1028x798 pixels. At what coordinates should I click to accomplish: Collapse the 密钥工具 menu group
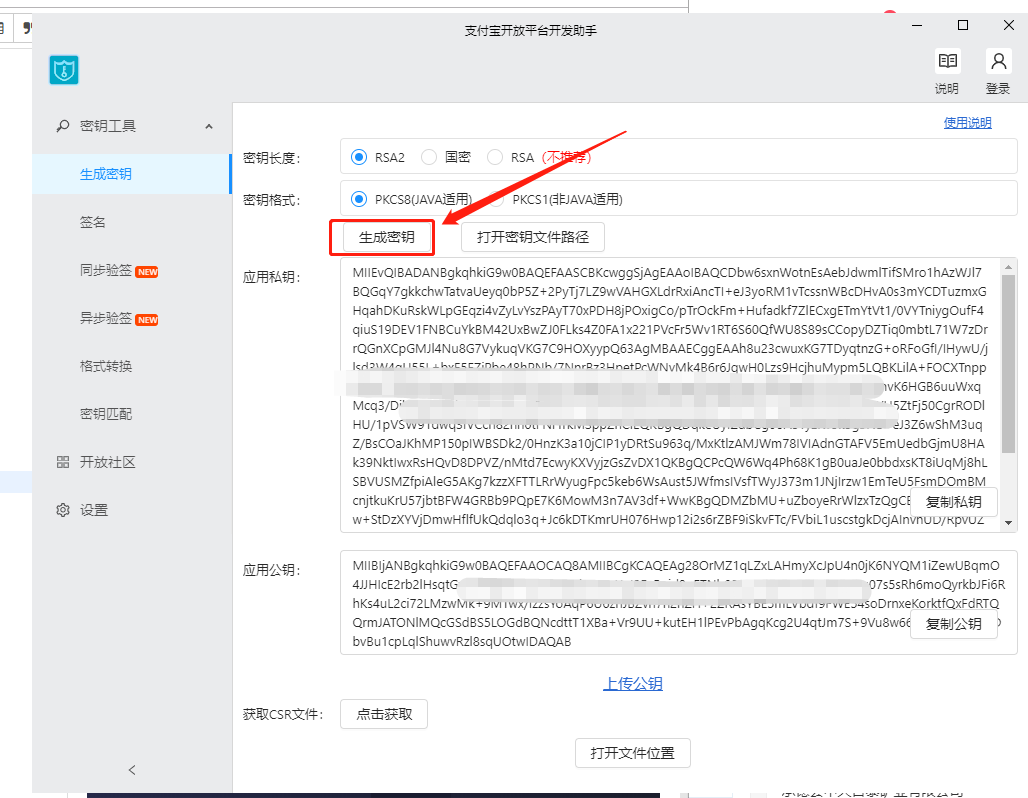(x=208, y=126)
